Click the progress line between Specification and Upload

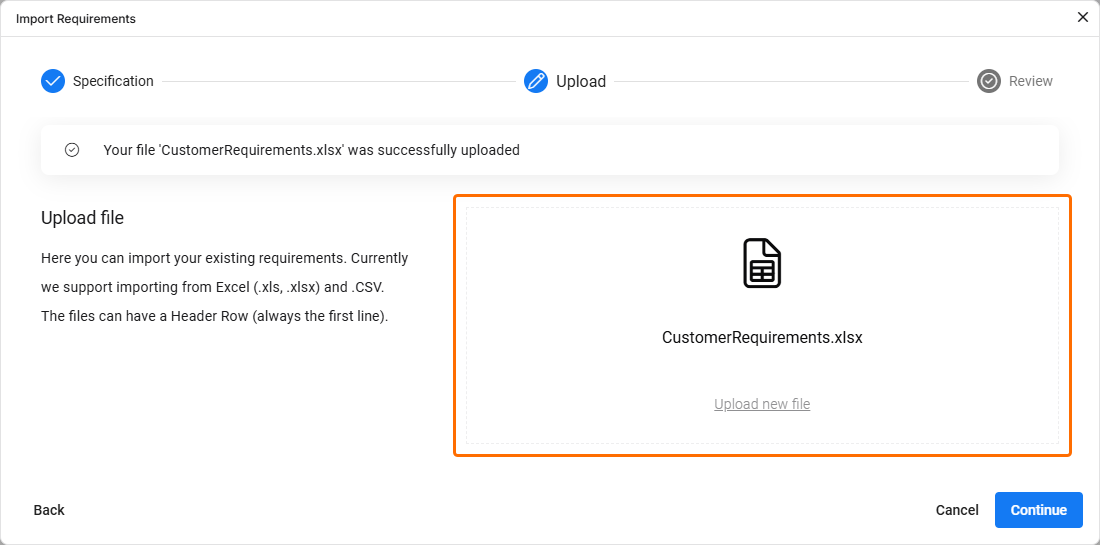click(338, 81)
